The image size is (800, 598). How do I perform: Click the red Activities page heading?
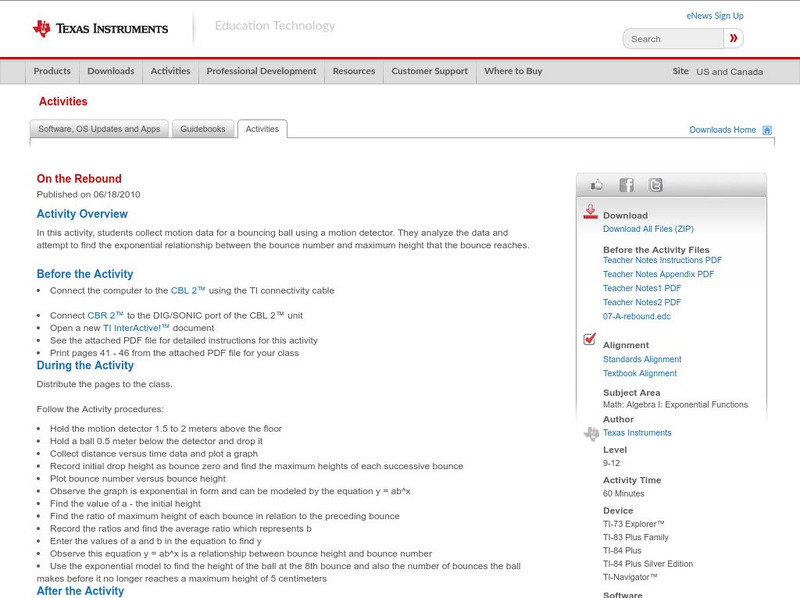pyautogui.click(x=63, y=102)
